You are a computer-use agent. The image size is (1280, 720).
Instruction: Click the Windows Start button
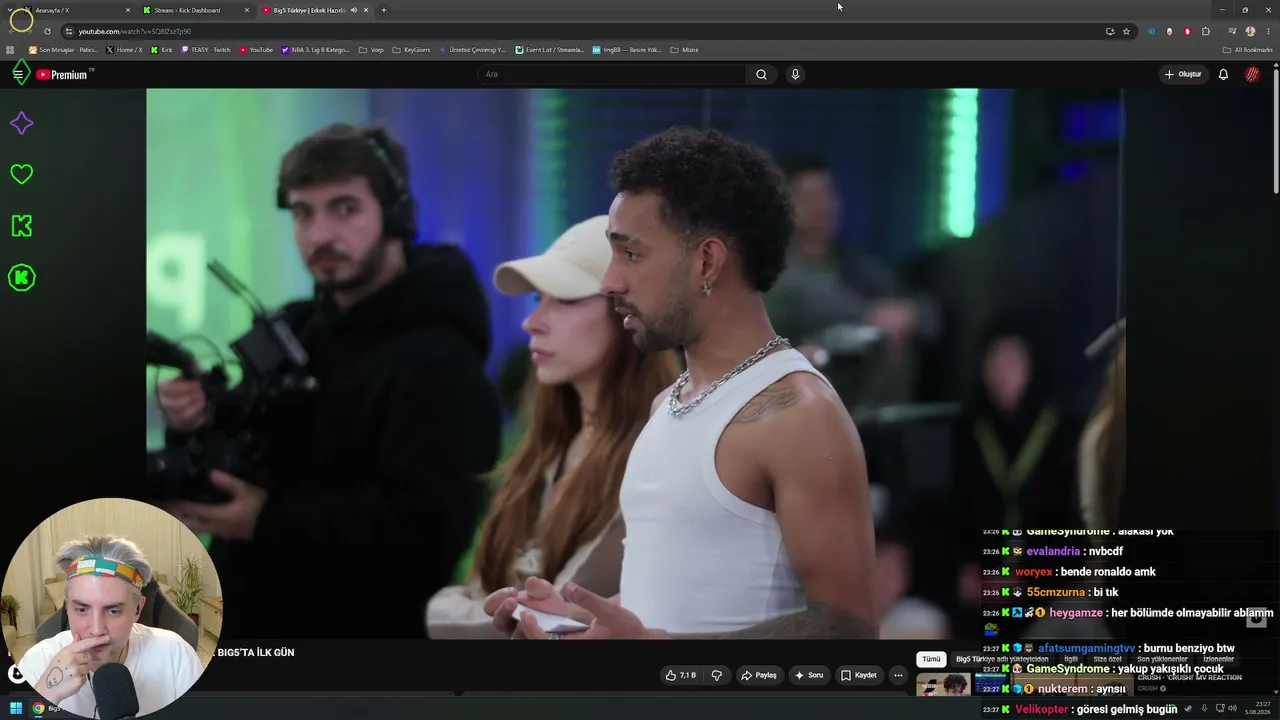pos(16,708)
